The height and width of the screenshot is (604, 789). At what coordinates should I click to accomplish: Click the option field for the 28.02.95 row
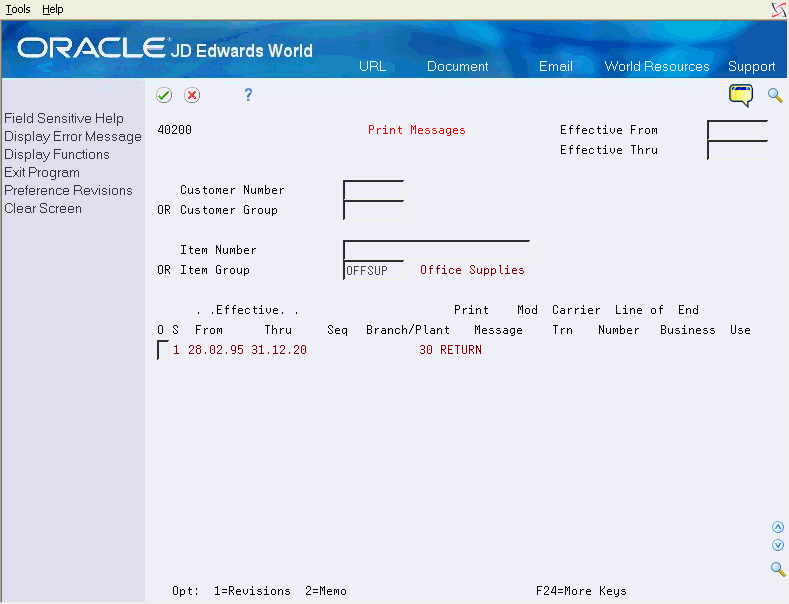(163, 350)
